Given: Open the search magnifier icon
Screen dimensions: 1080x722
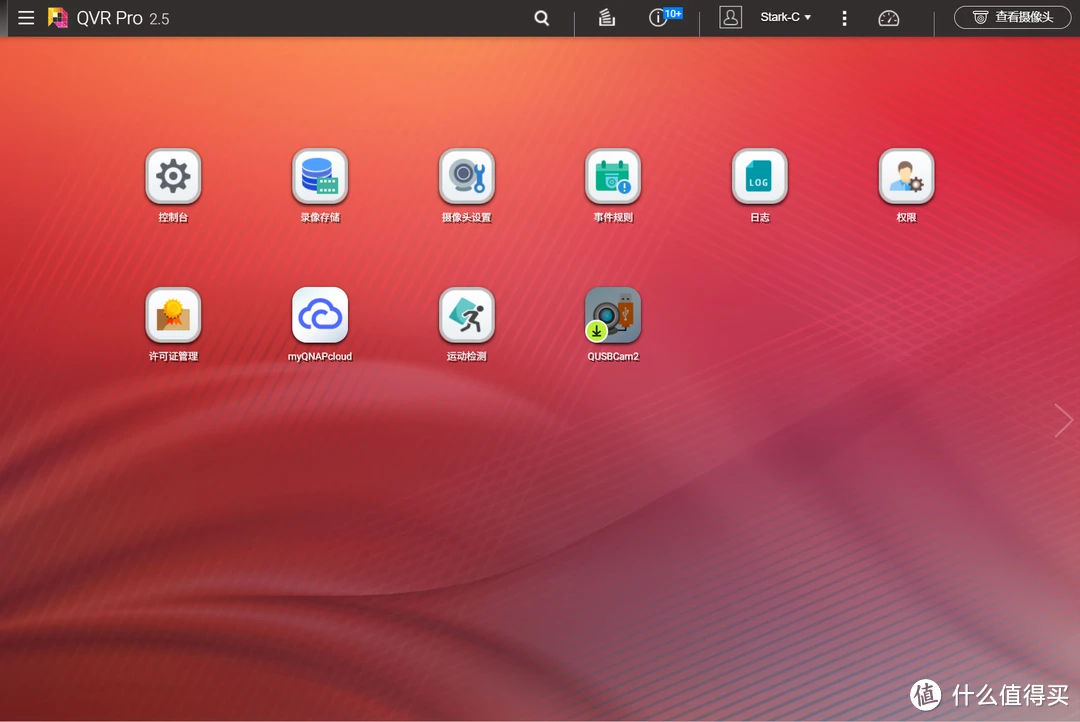Looking at the screenshot, I should click(542, 18).
